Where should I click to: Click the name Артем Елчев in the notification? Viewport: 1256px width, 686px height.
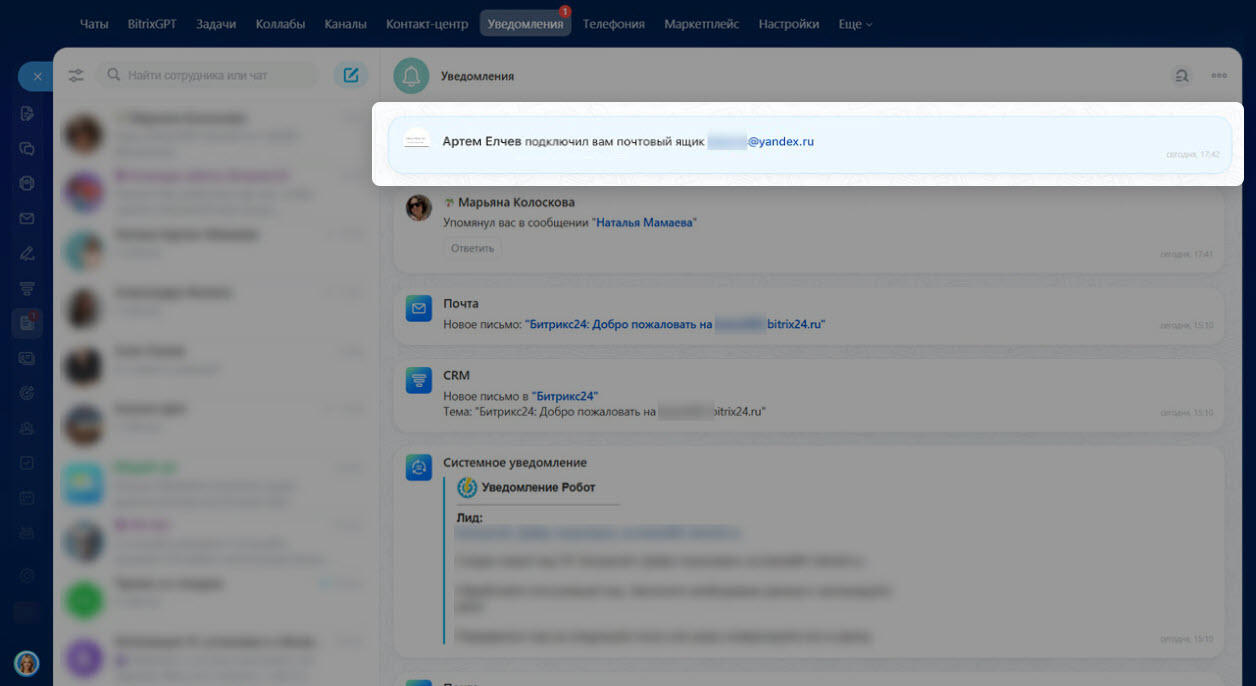482,142
